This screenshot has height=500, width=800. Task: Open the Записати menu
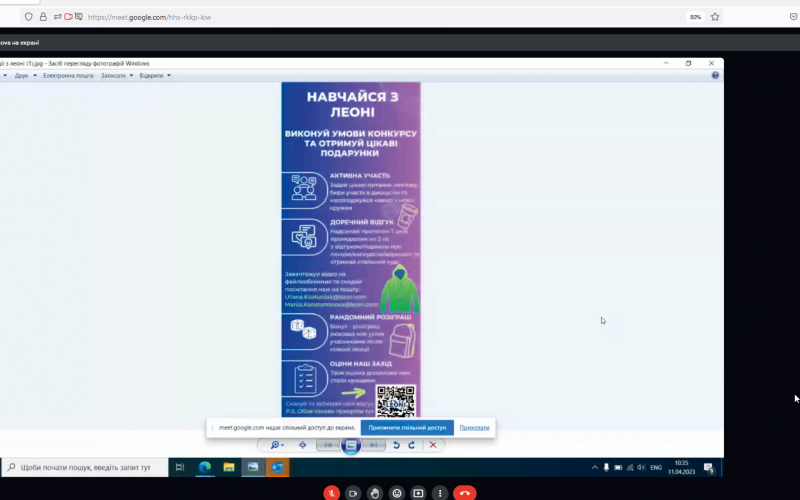pos(113,76)
